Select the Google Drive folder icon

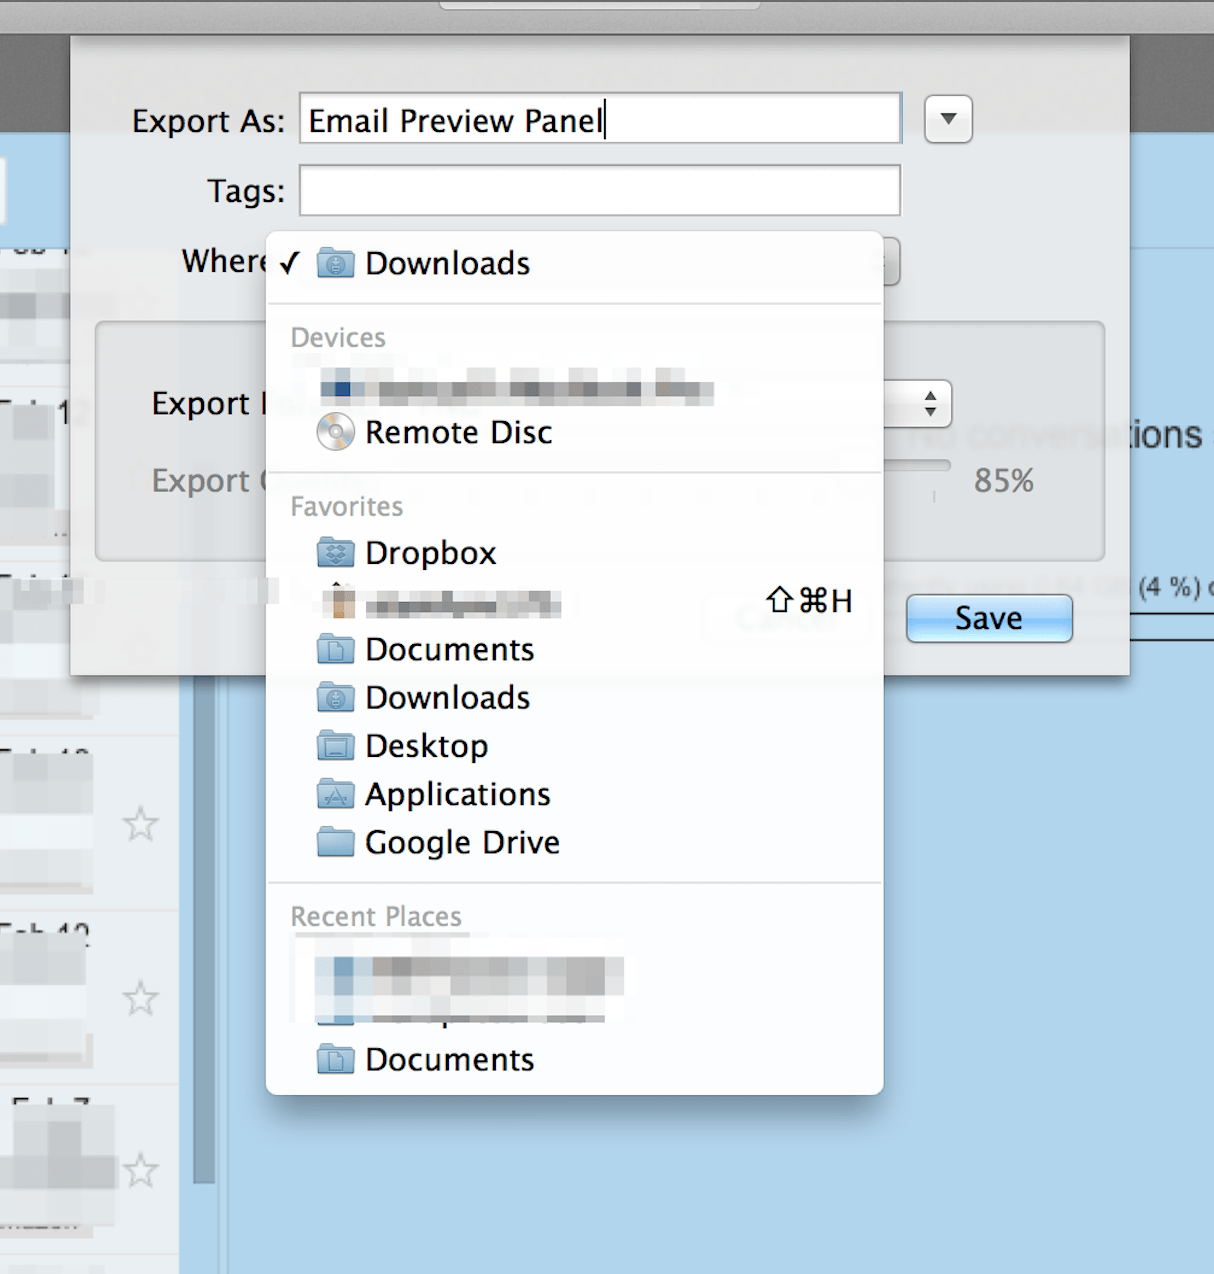pyautogui.click(x=336, y=842)
